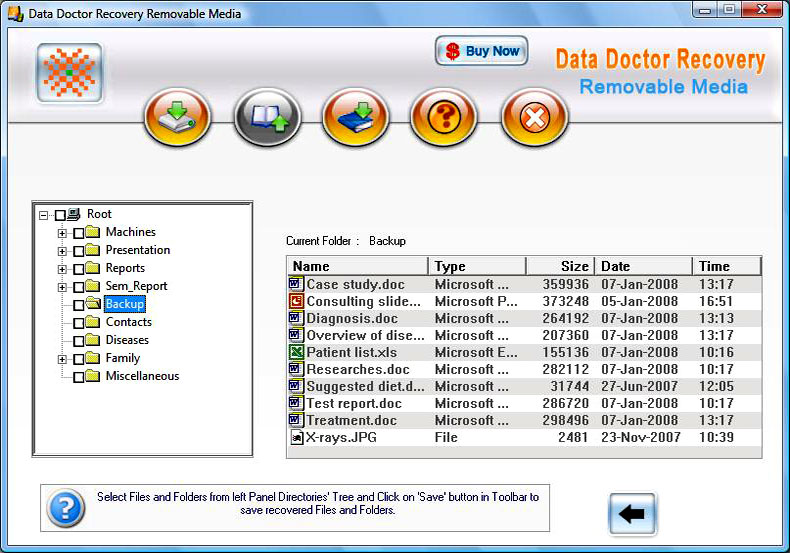Image resolution: width=790 pixels, height=553 pixels.
Task: Select the Presentation folder in tree
Action: [138, 250]
